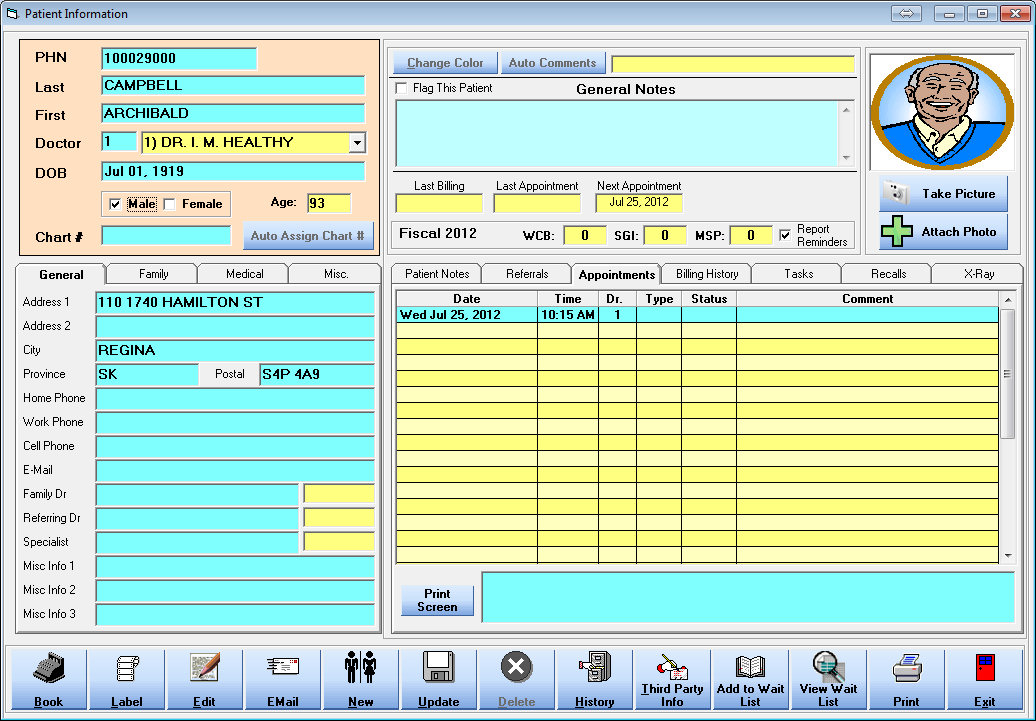Image resolution: width=1036 pixels, height=721 pixels.
Task: Open the View Wait List icon
Action: 828,680
